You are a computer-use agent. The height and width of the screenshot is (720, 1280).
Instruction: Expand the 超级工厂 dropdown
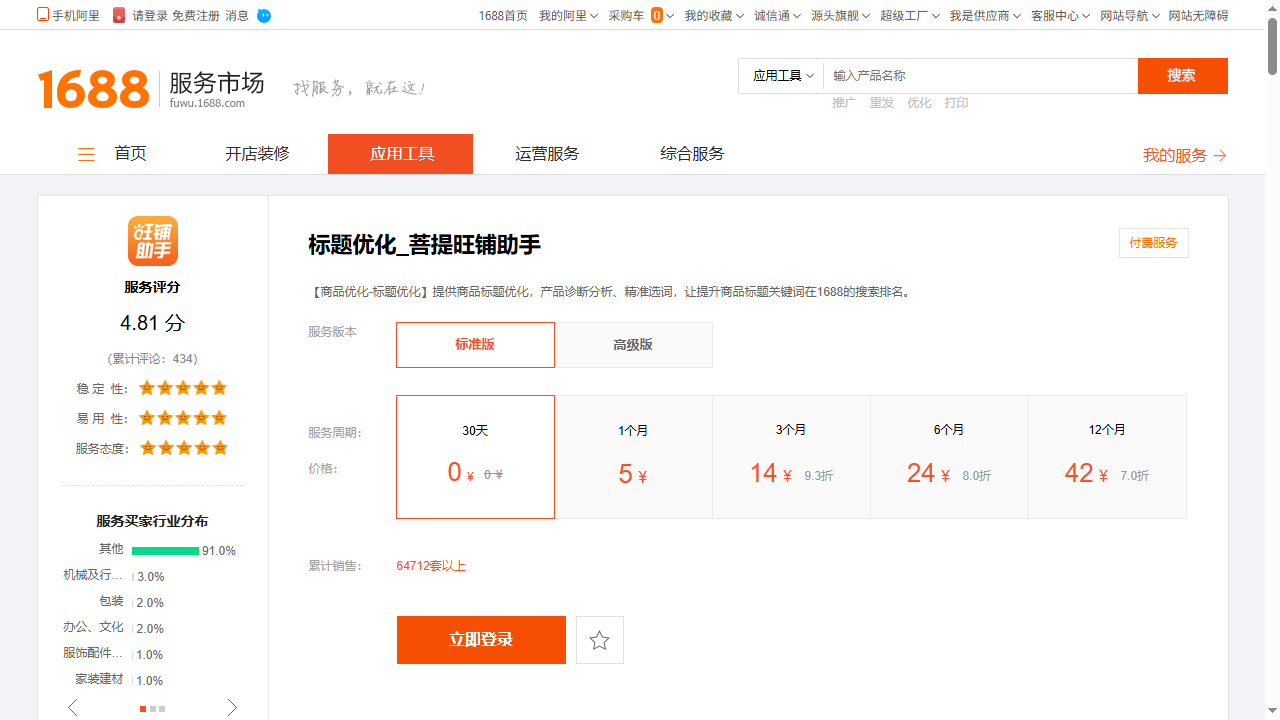click(x=910, y=16)
